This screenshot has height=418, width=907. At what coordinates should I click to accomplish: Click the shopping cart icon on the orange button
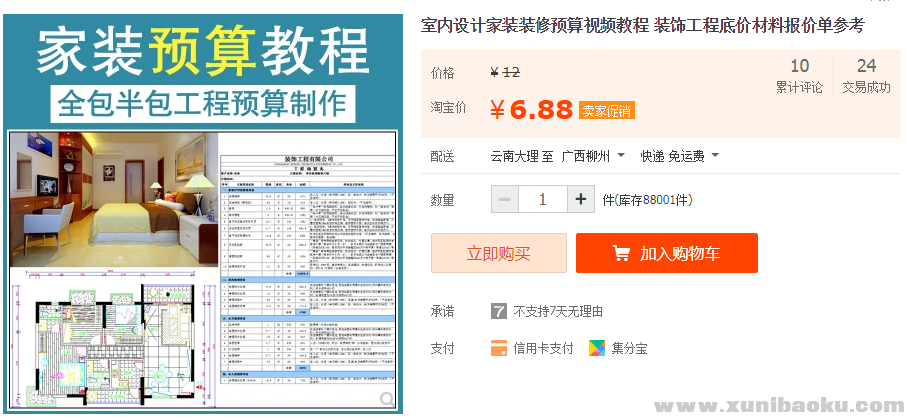point(621,254)
